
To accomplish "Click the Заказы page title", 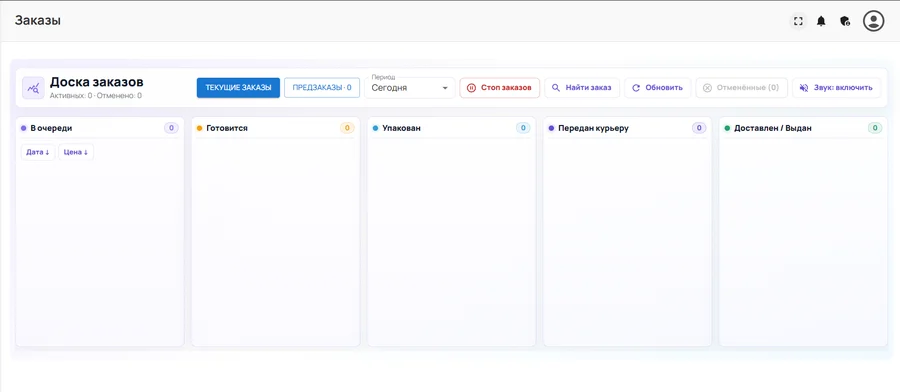I will point(38,21).
